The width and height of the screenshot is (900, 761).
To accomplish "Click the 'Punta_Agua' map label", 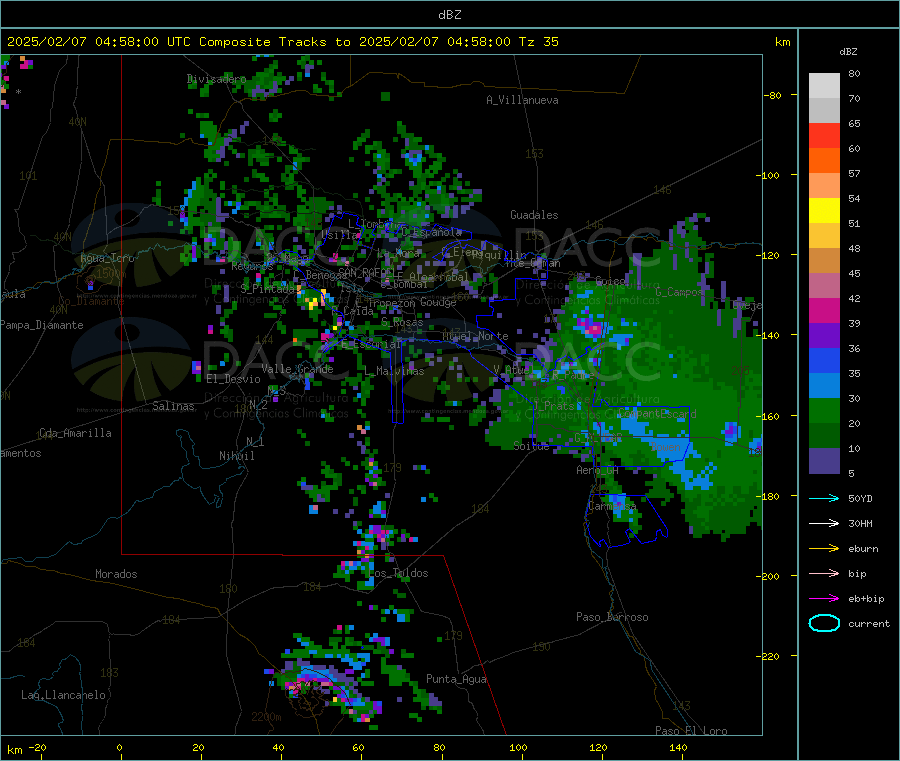I will [456, 679].
